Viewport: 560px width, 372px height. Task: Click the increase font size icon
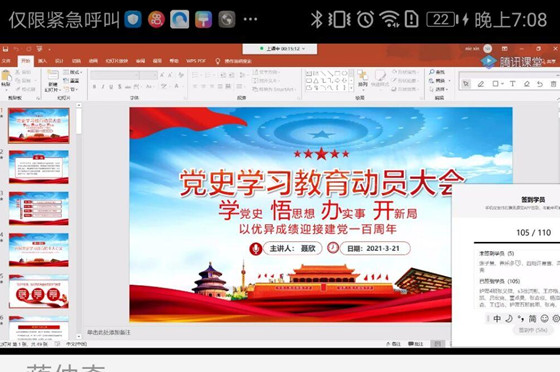(x=162, y=75)
